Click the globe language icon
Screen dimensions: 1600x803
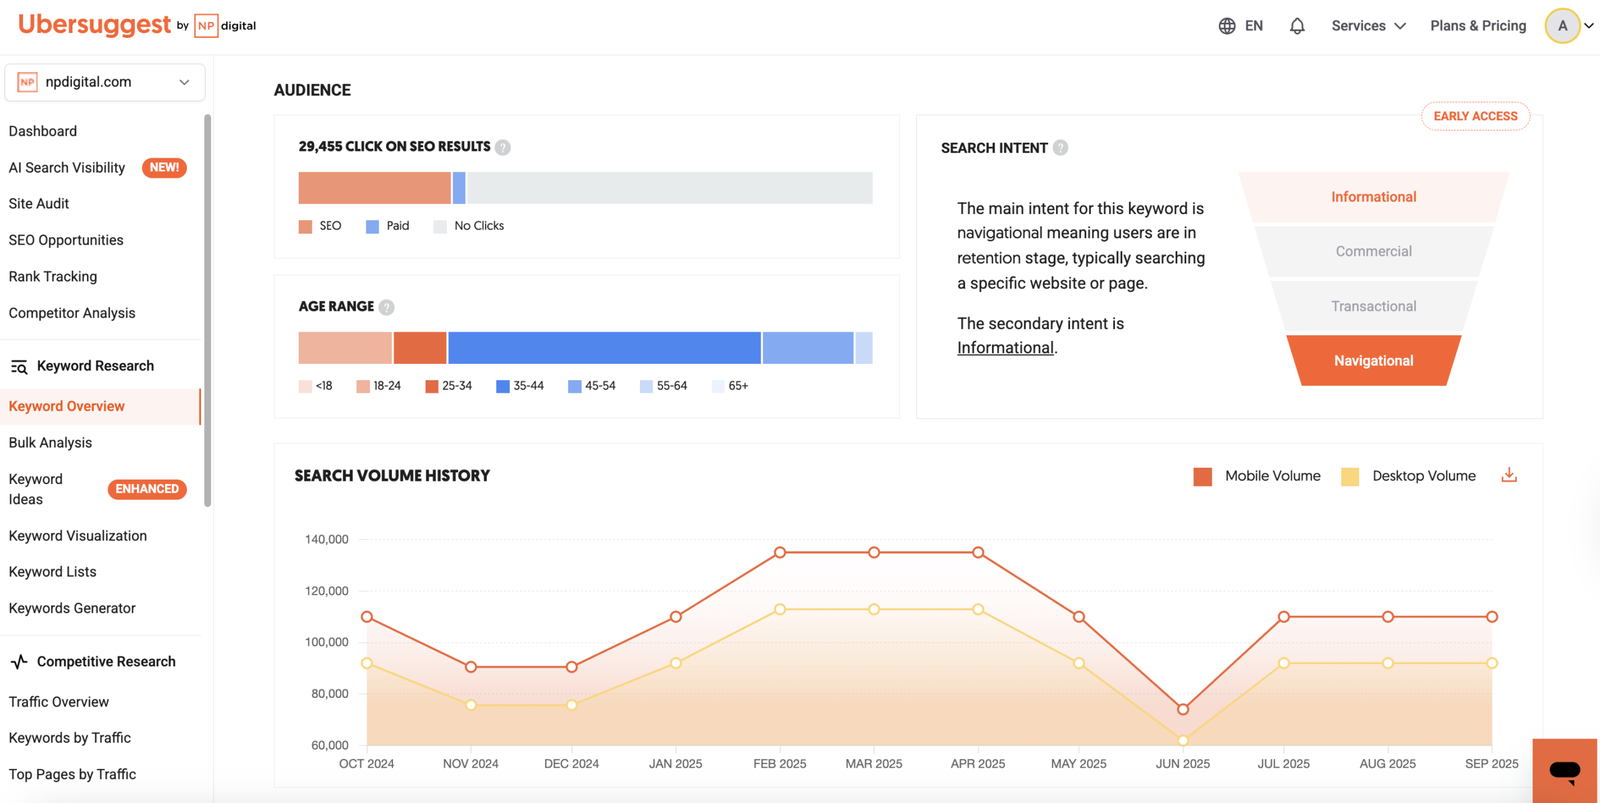(x=1227, y=26)
